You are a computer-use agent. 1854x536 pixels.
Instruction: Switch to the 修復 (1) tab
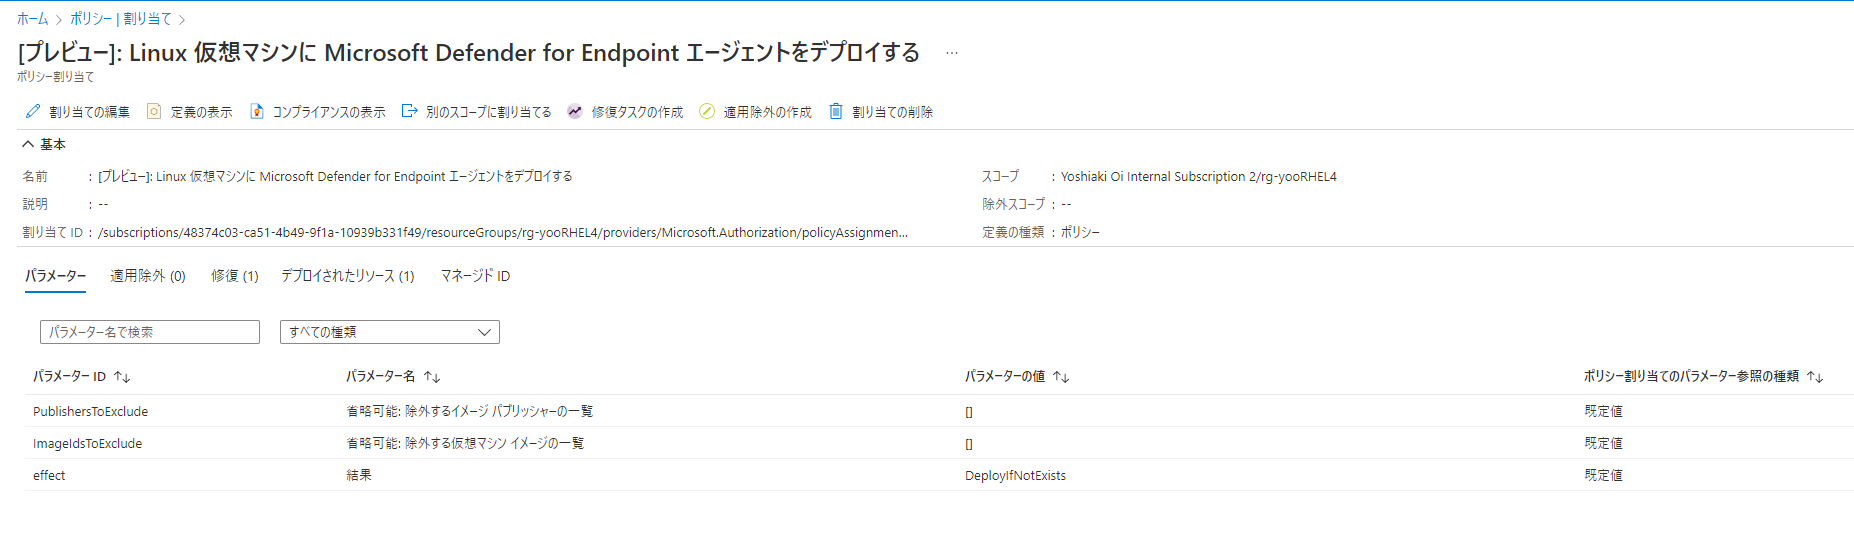pyautogui.click(x=235, y=276)
